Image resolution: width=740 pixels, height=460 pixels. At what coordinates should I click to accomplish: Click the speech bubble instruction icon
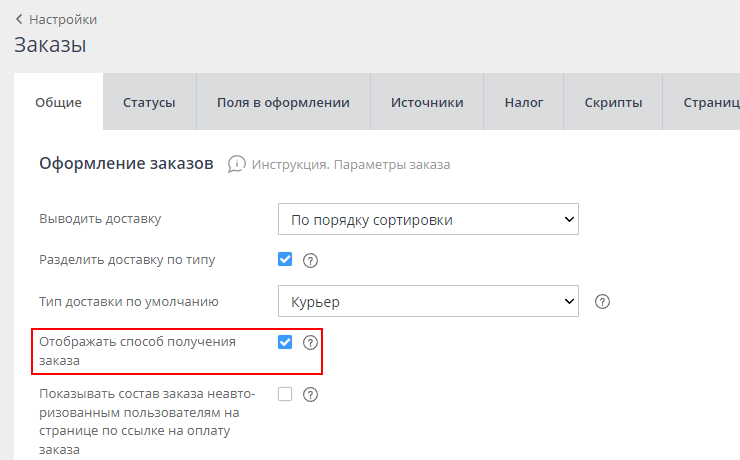coord(236,164)
